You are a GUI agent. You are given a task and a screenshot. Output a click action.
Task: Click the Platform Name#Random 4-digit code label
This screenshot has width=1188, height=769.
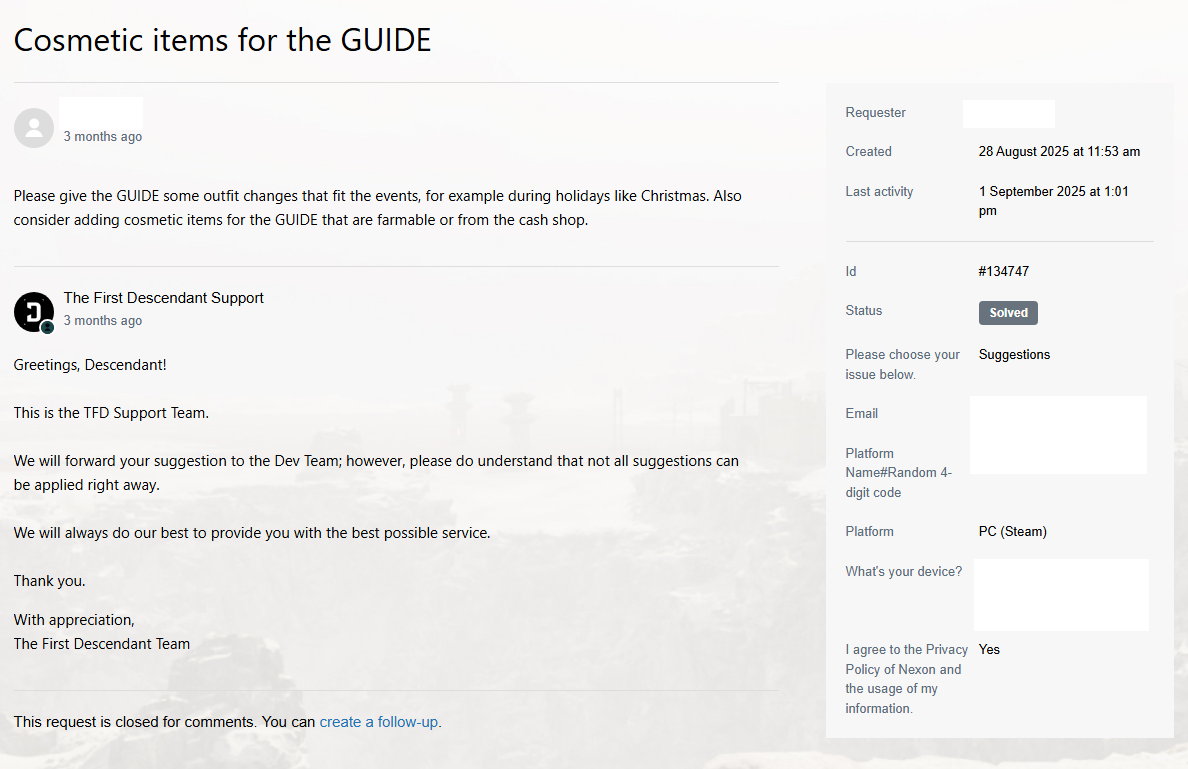pyautogui.click(x=899, y=473)
